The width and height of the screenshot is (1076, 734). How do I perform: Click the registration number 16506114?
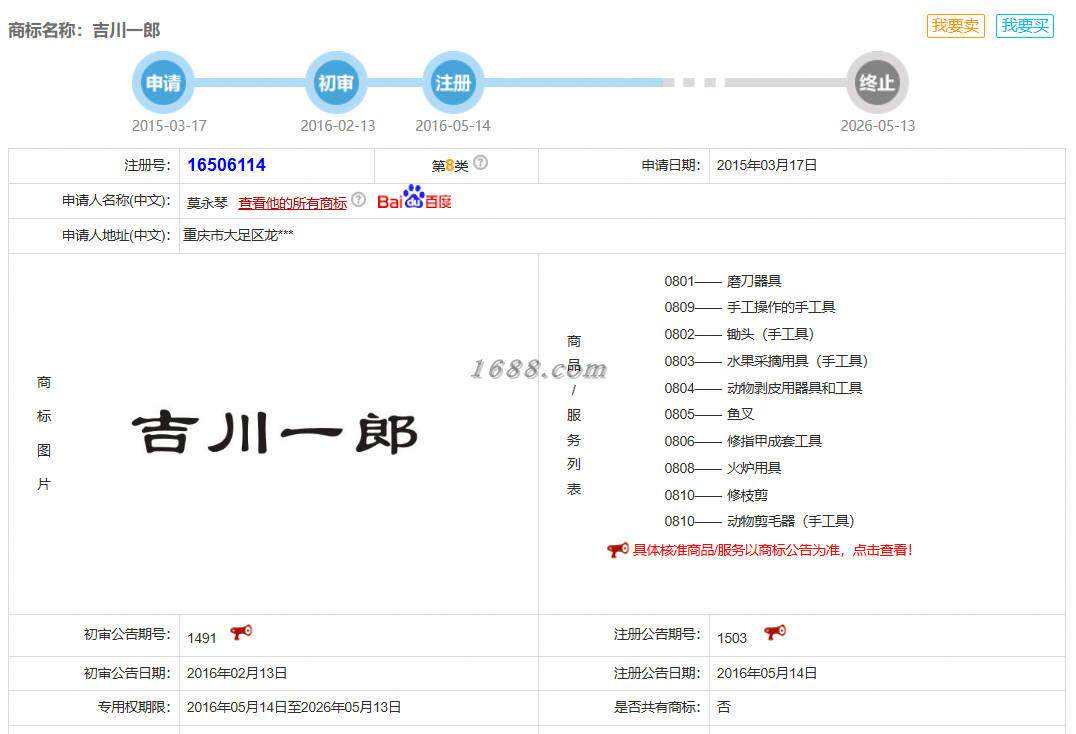click(x=226, y=165)
